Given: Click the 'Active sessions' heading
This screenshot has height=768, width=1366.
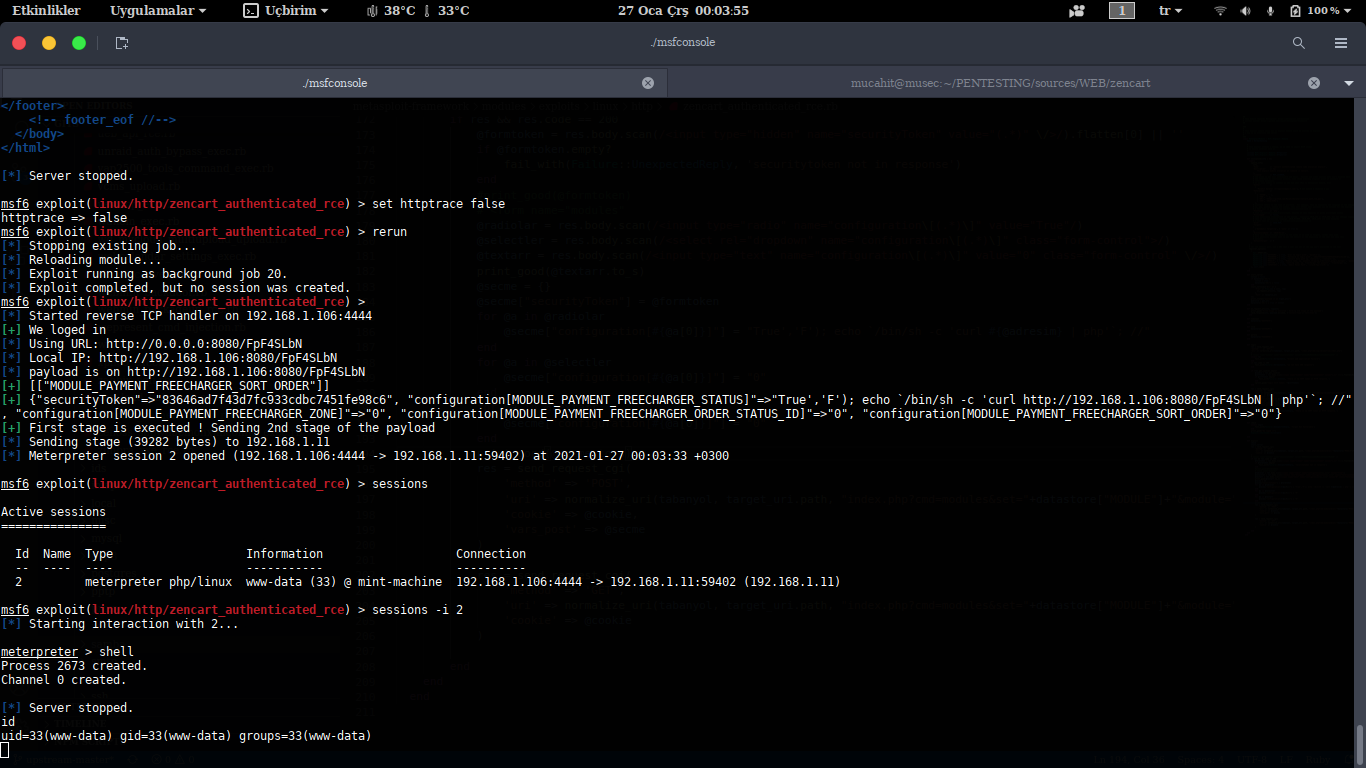Looking at the screenshot, I should [53, 512].
